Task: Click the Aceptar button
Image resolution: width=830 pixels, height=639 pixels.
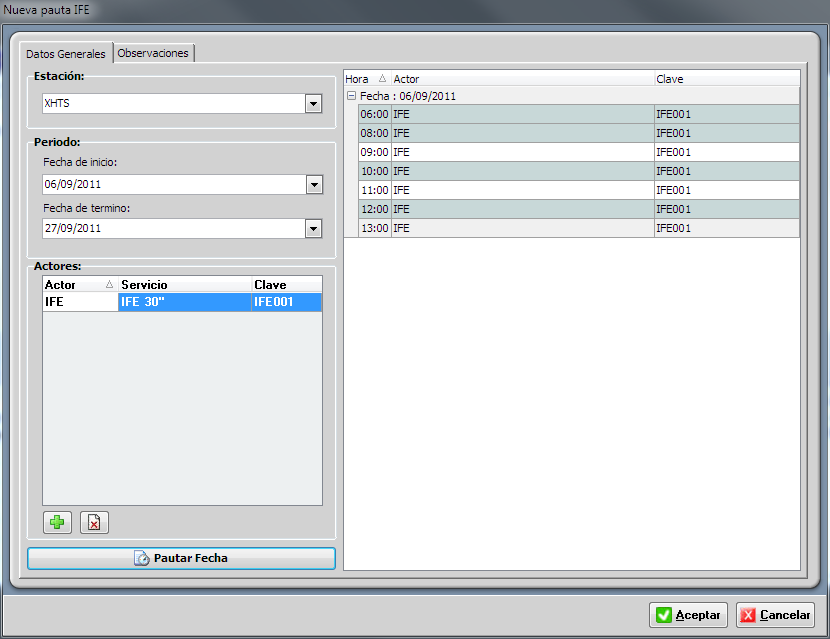Action: coord(689,615)
